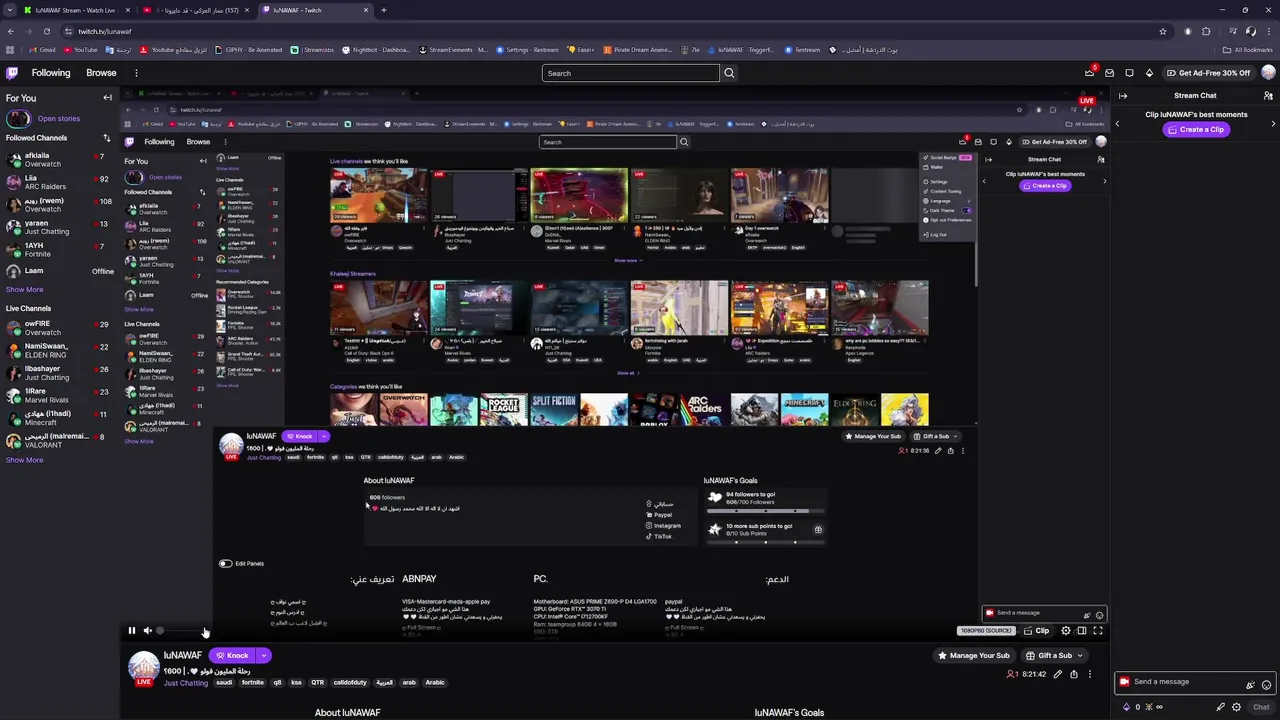Click Manage Your Sub button
This screenshot has width=1280, height=720.
(x=973, y=655)
